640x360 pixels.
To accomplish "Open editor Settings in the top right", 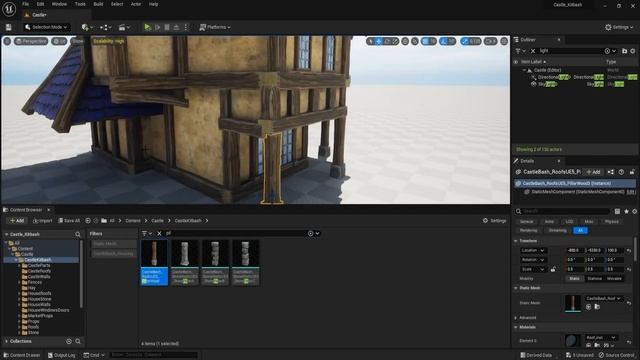I will (619, 27).
